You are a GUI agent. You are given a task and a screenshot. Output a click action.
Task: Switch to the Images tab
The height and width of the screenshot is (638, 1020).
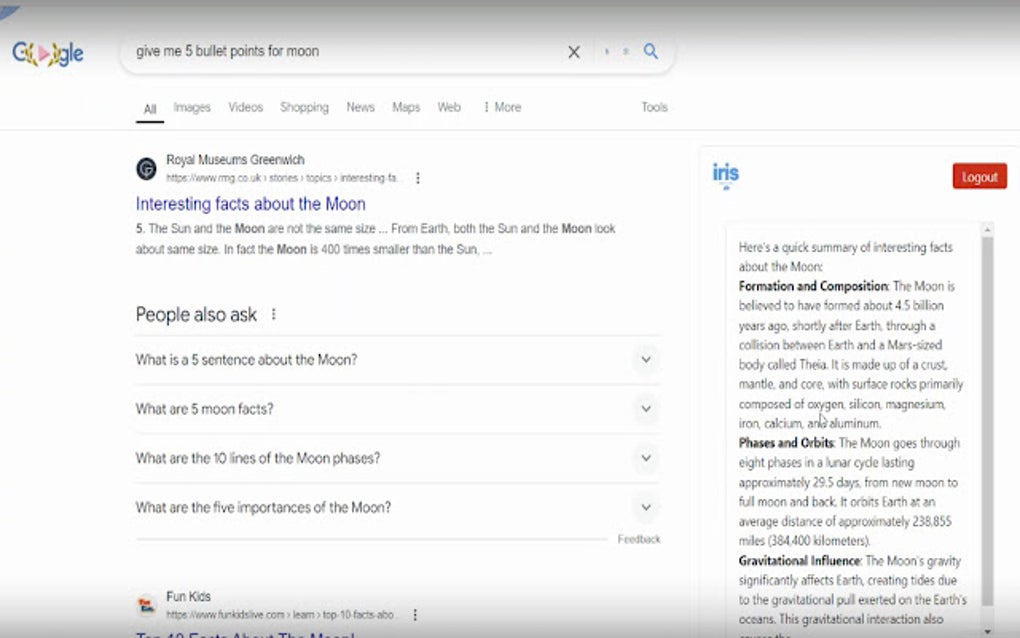[x=192, y=107]
